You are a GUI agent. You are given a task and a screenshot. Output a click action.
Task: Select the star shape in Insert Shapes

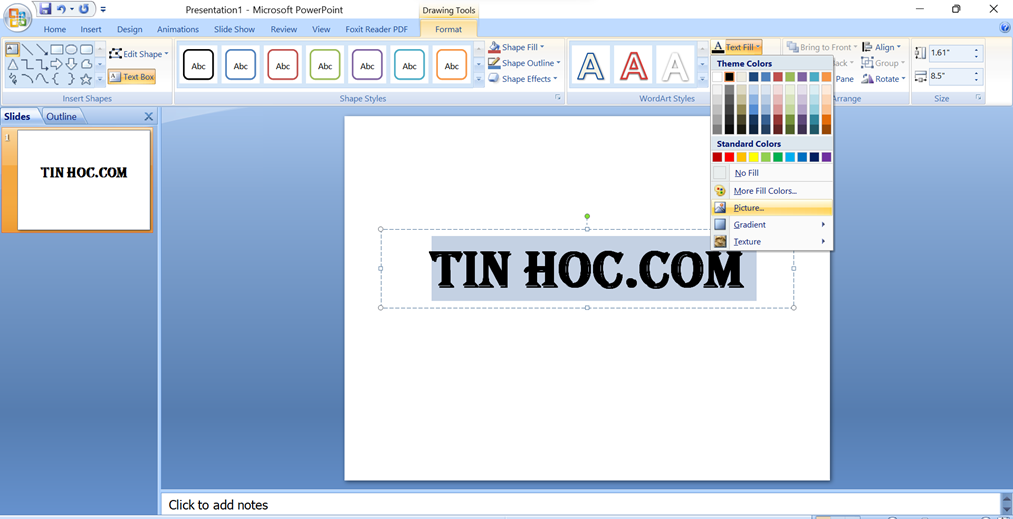86,79
